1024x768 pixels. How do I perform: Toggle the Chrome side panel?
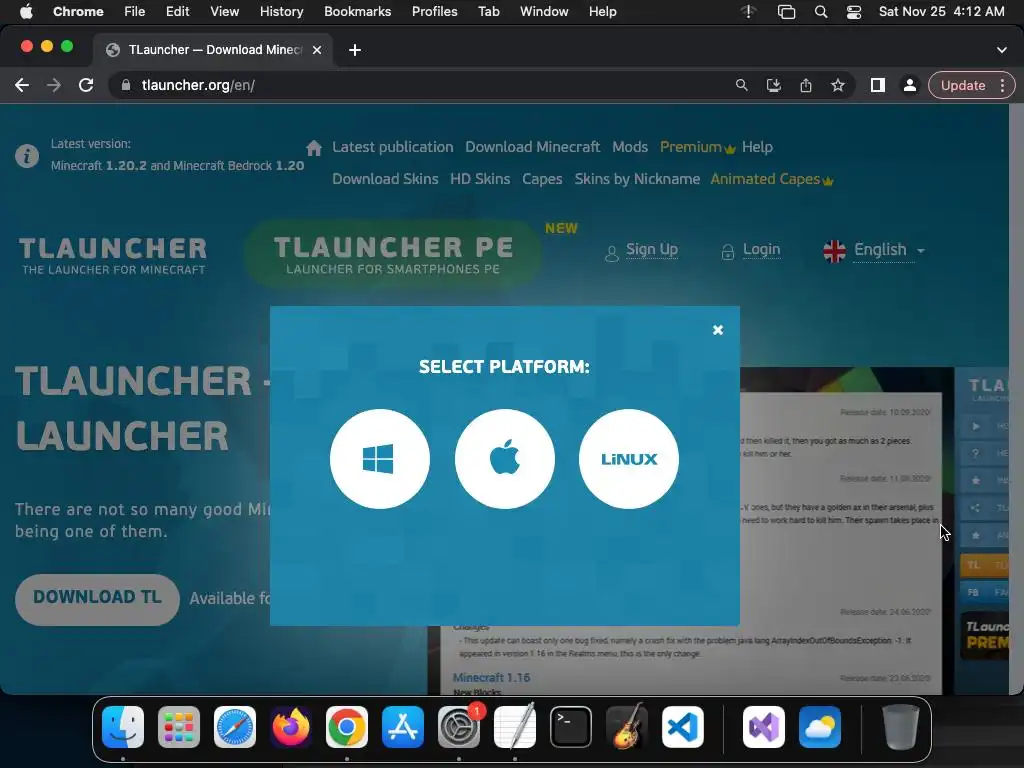pos(878,86)
